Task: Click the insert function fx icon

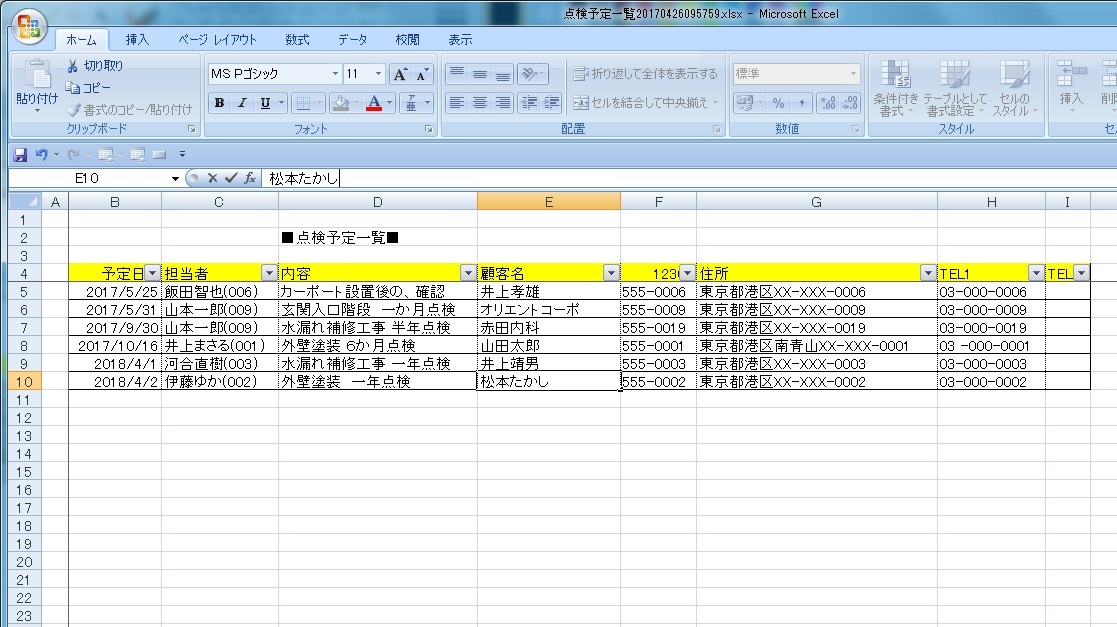Action: [250, 178]
